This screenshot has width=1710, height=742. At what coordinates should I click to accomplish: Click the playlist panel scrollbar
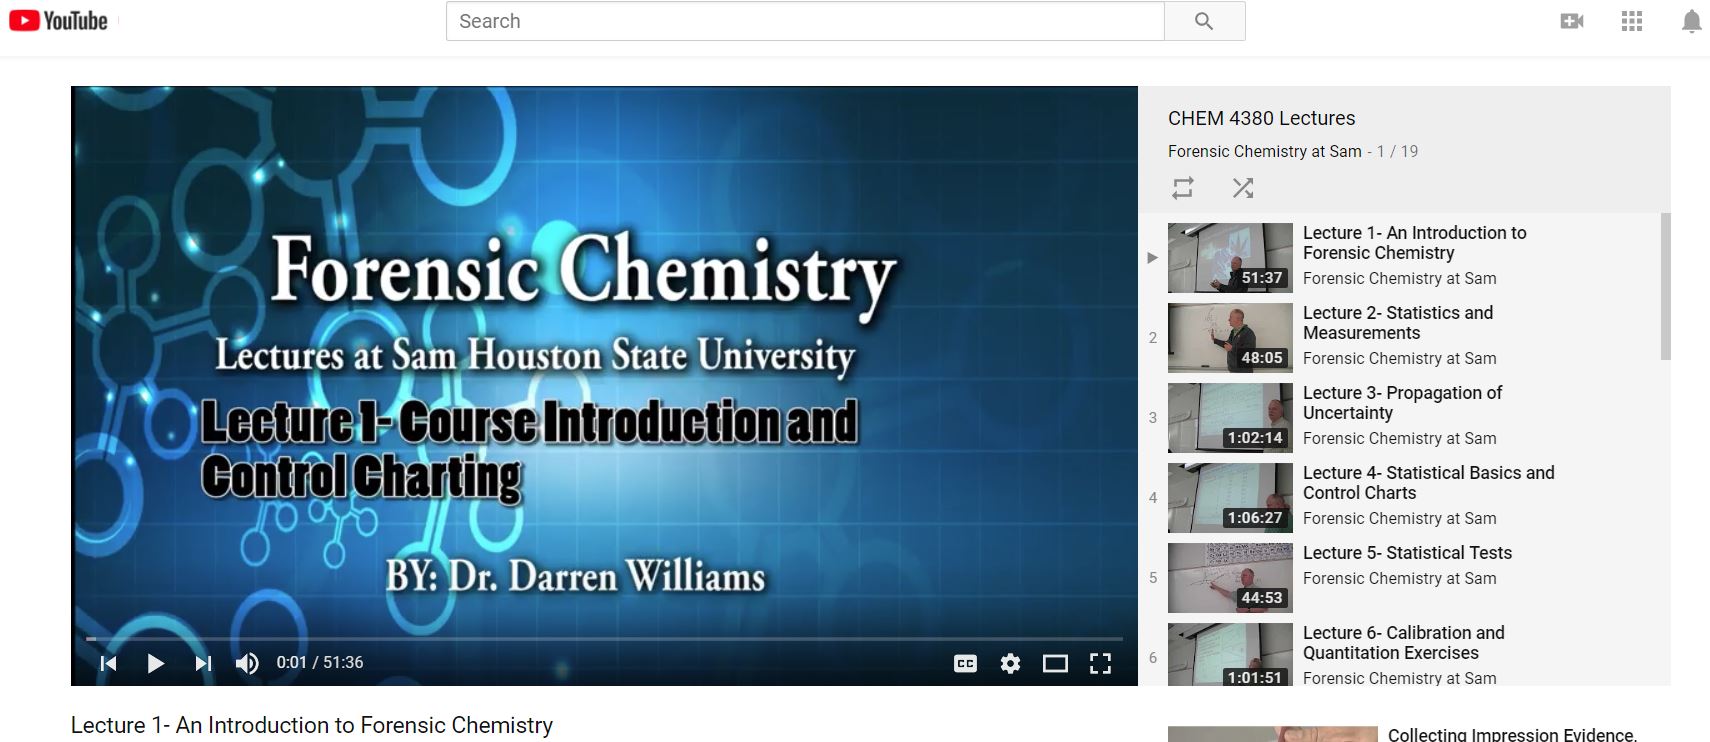coord(1665,286)
